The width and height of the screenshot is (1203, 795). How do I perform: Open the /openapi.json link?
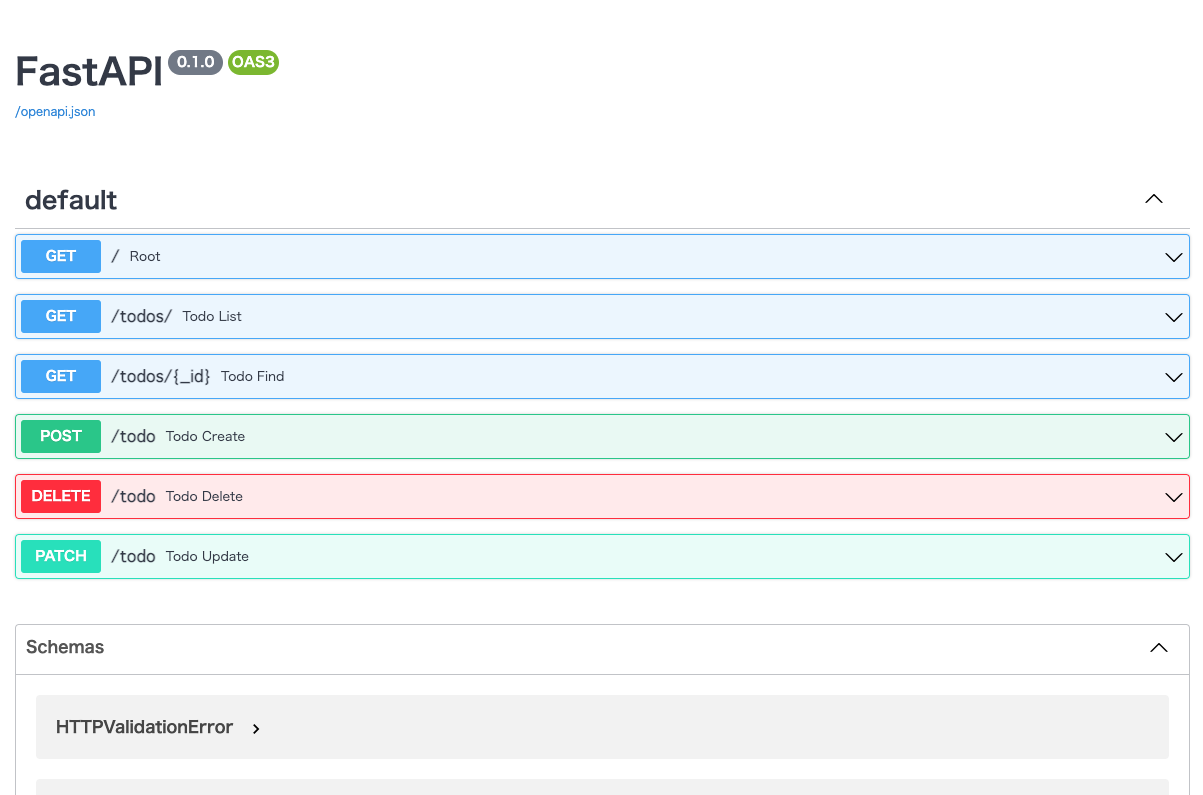55,112
